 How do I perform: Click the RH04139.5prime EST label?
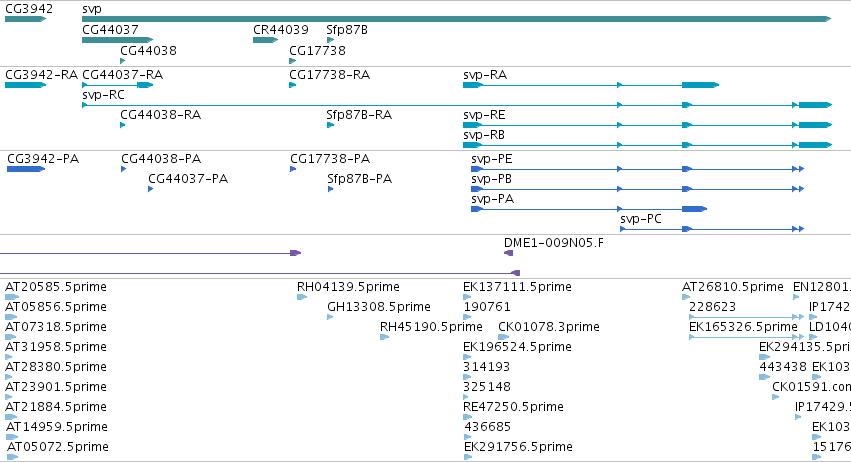(x=348, y=287)
